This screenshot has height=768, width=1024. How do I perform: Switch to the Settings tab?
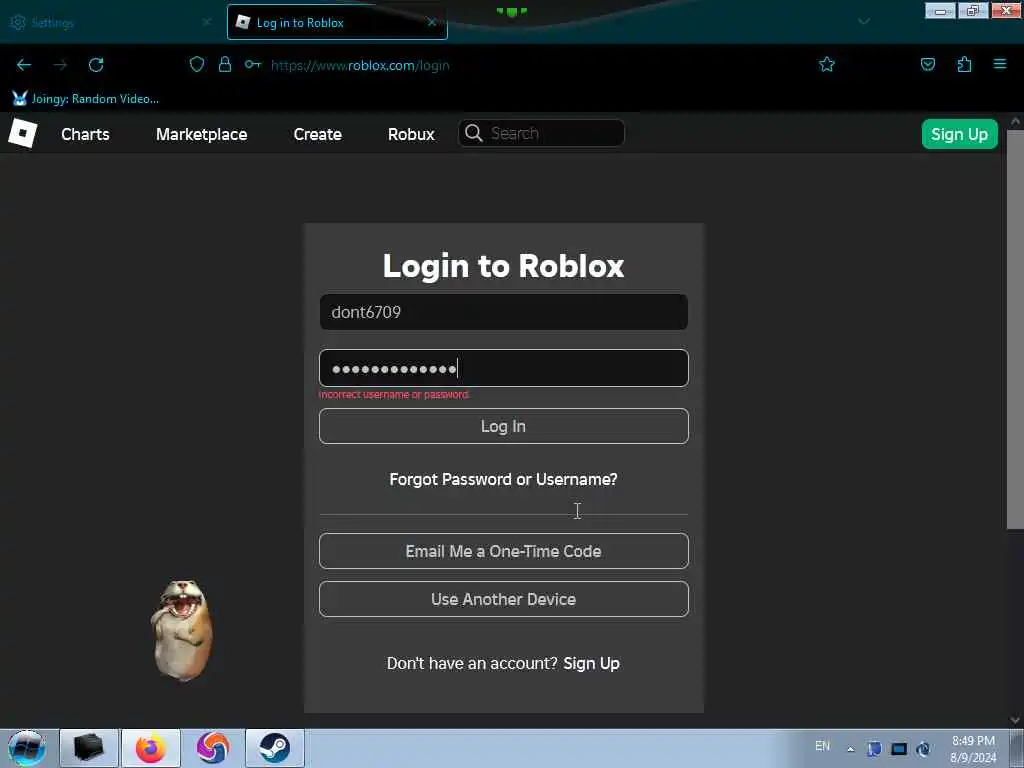coord(110,22)
